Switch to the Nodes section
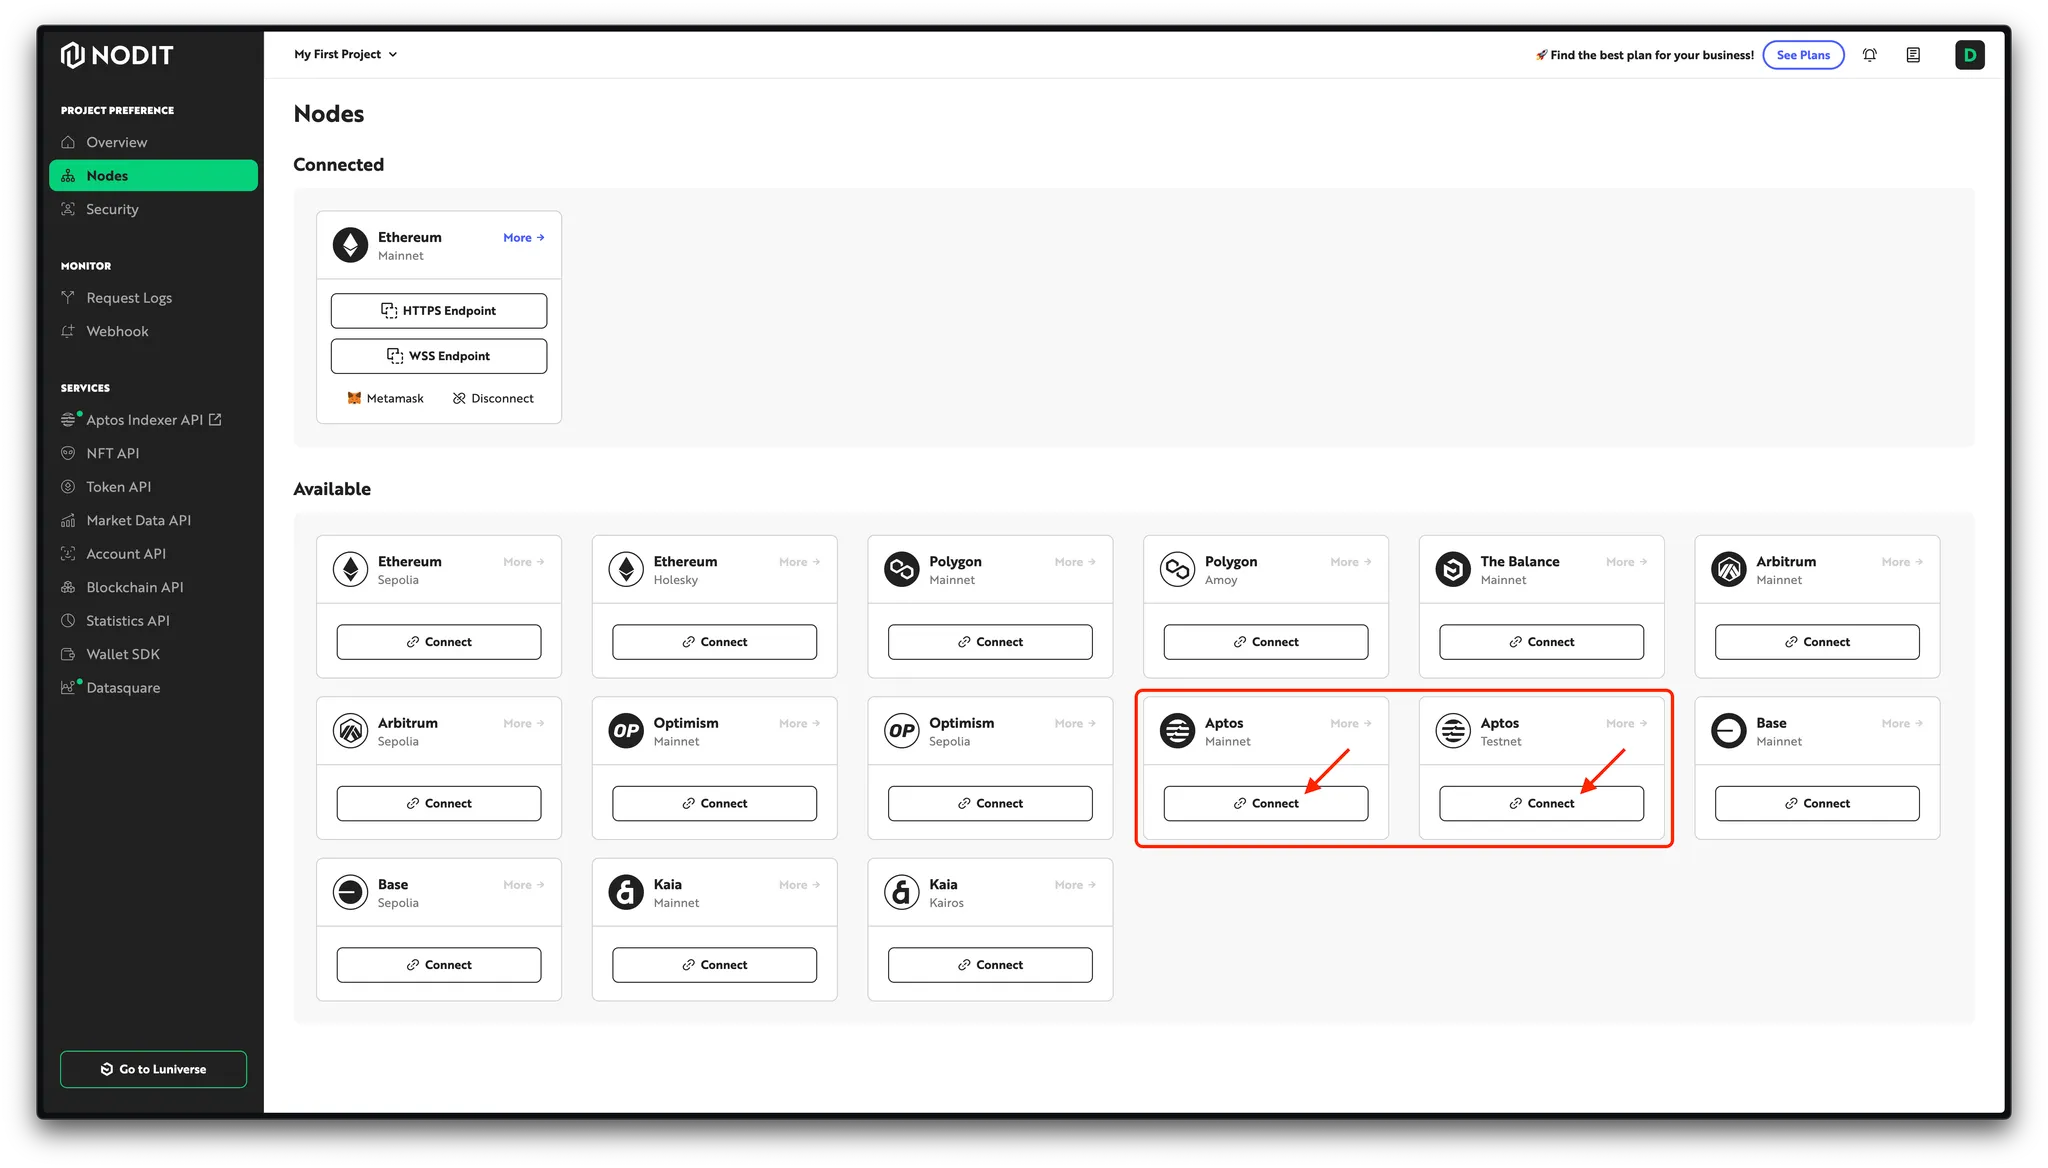Screen dimensions: 2048x1168 click(106, 175)
